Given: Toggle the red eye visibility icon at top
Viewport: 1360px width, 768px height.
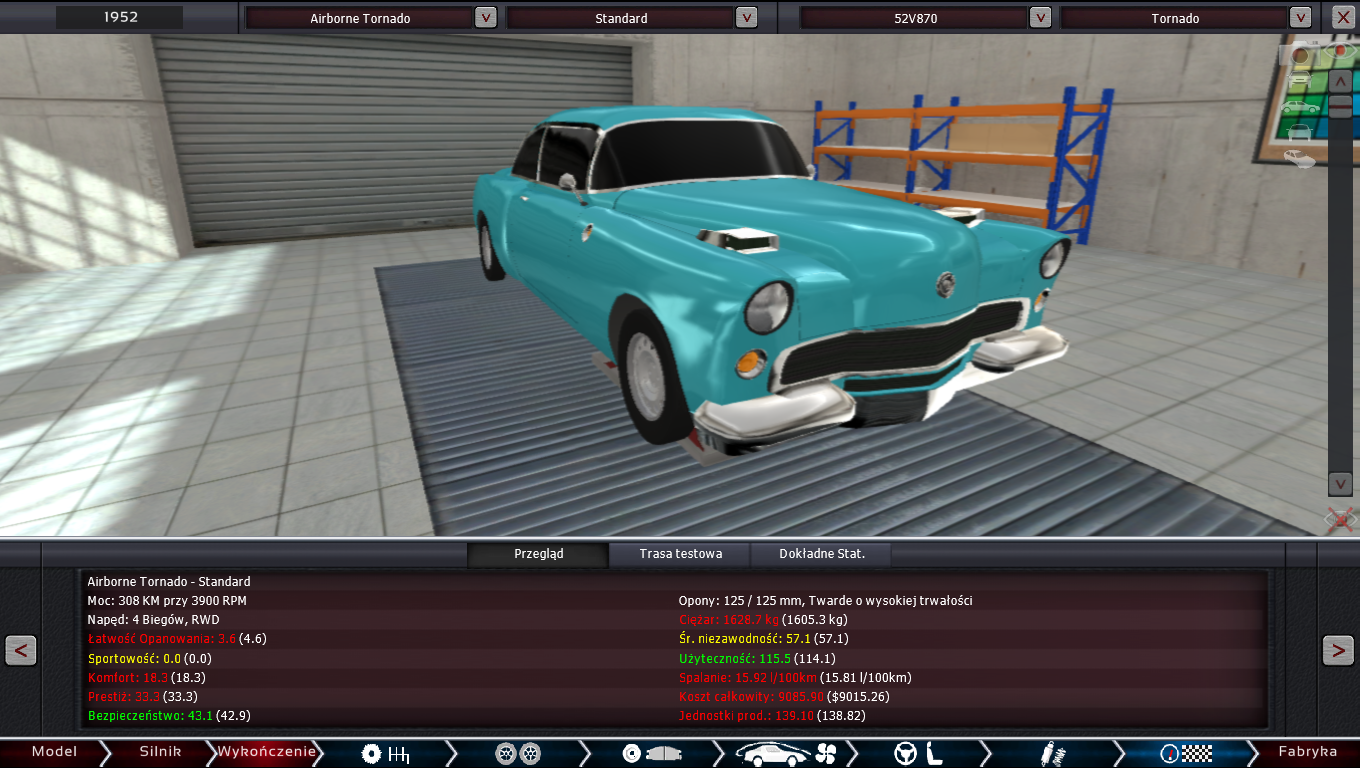Looking at the screenshot, I should (x=1340, y=50).
